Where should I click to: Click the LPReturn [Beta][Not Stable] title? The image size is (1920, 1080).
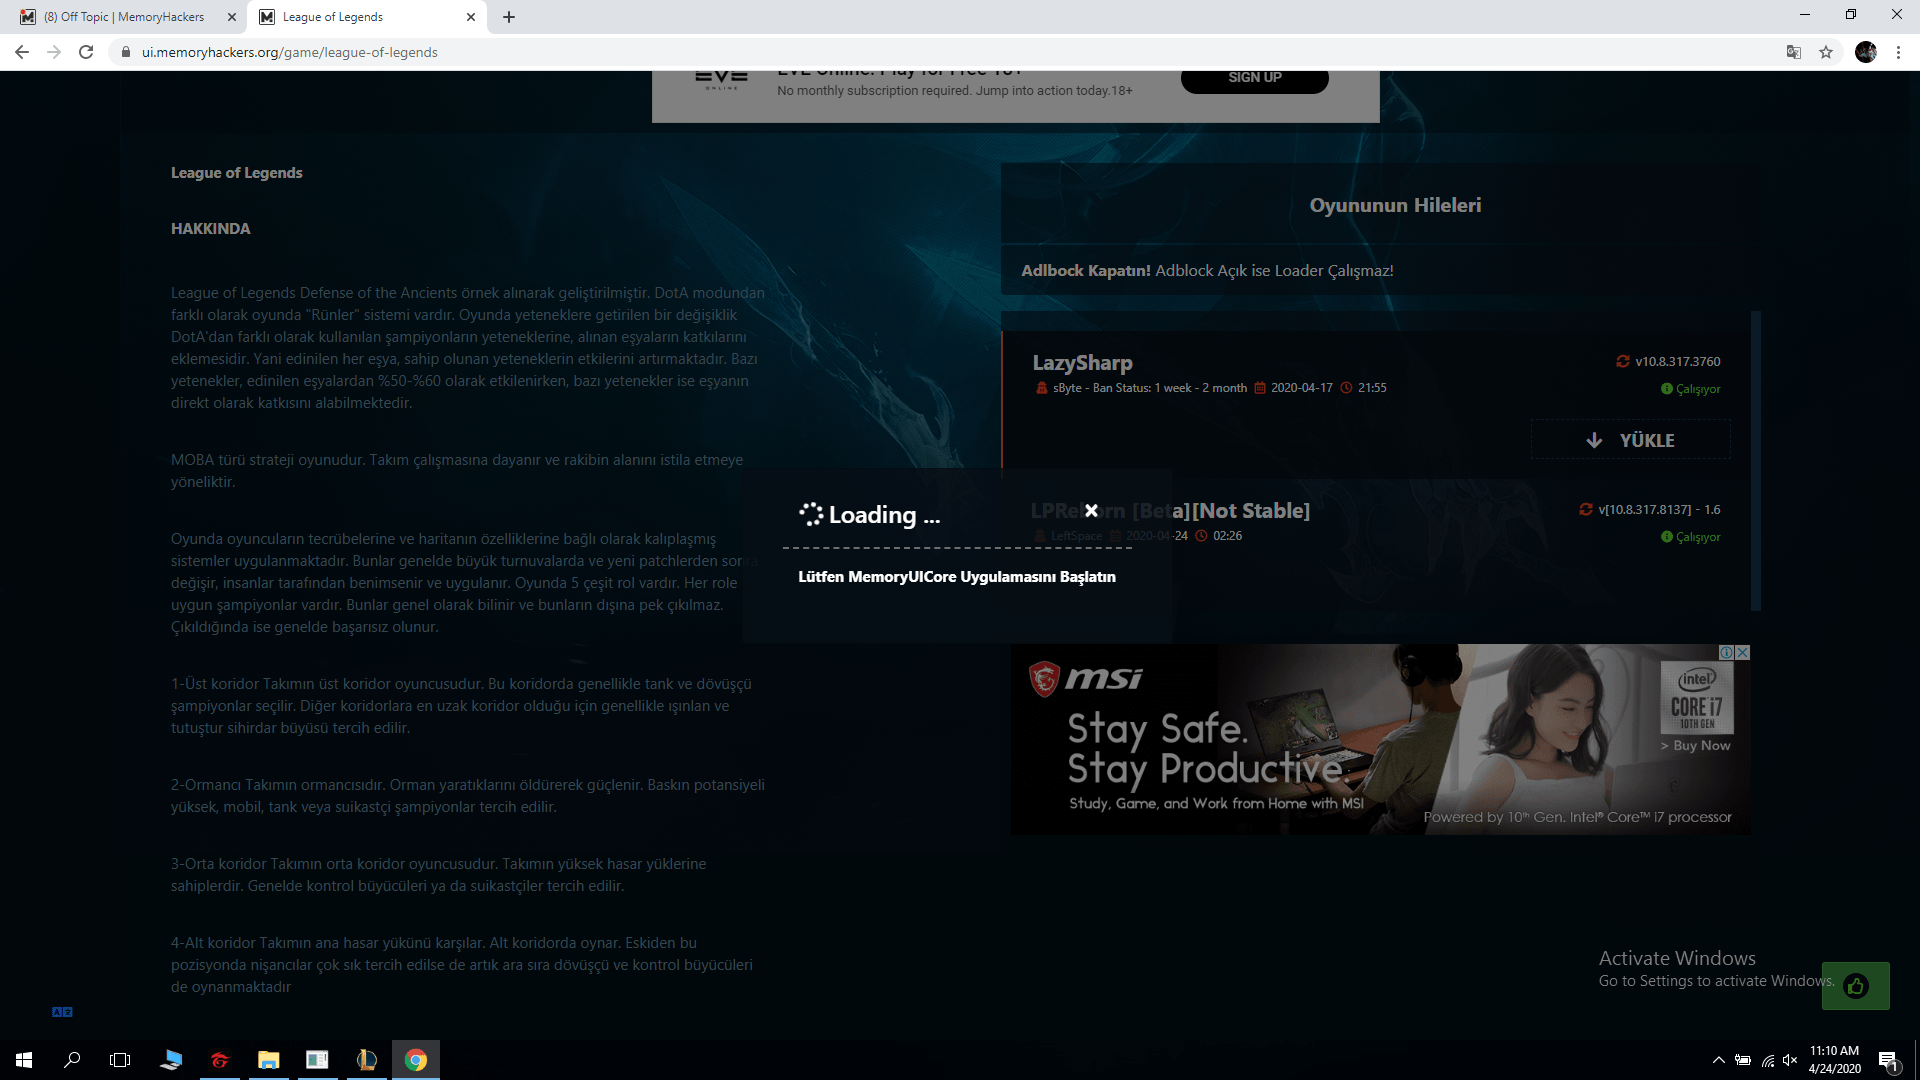point(1170,510)
